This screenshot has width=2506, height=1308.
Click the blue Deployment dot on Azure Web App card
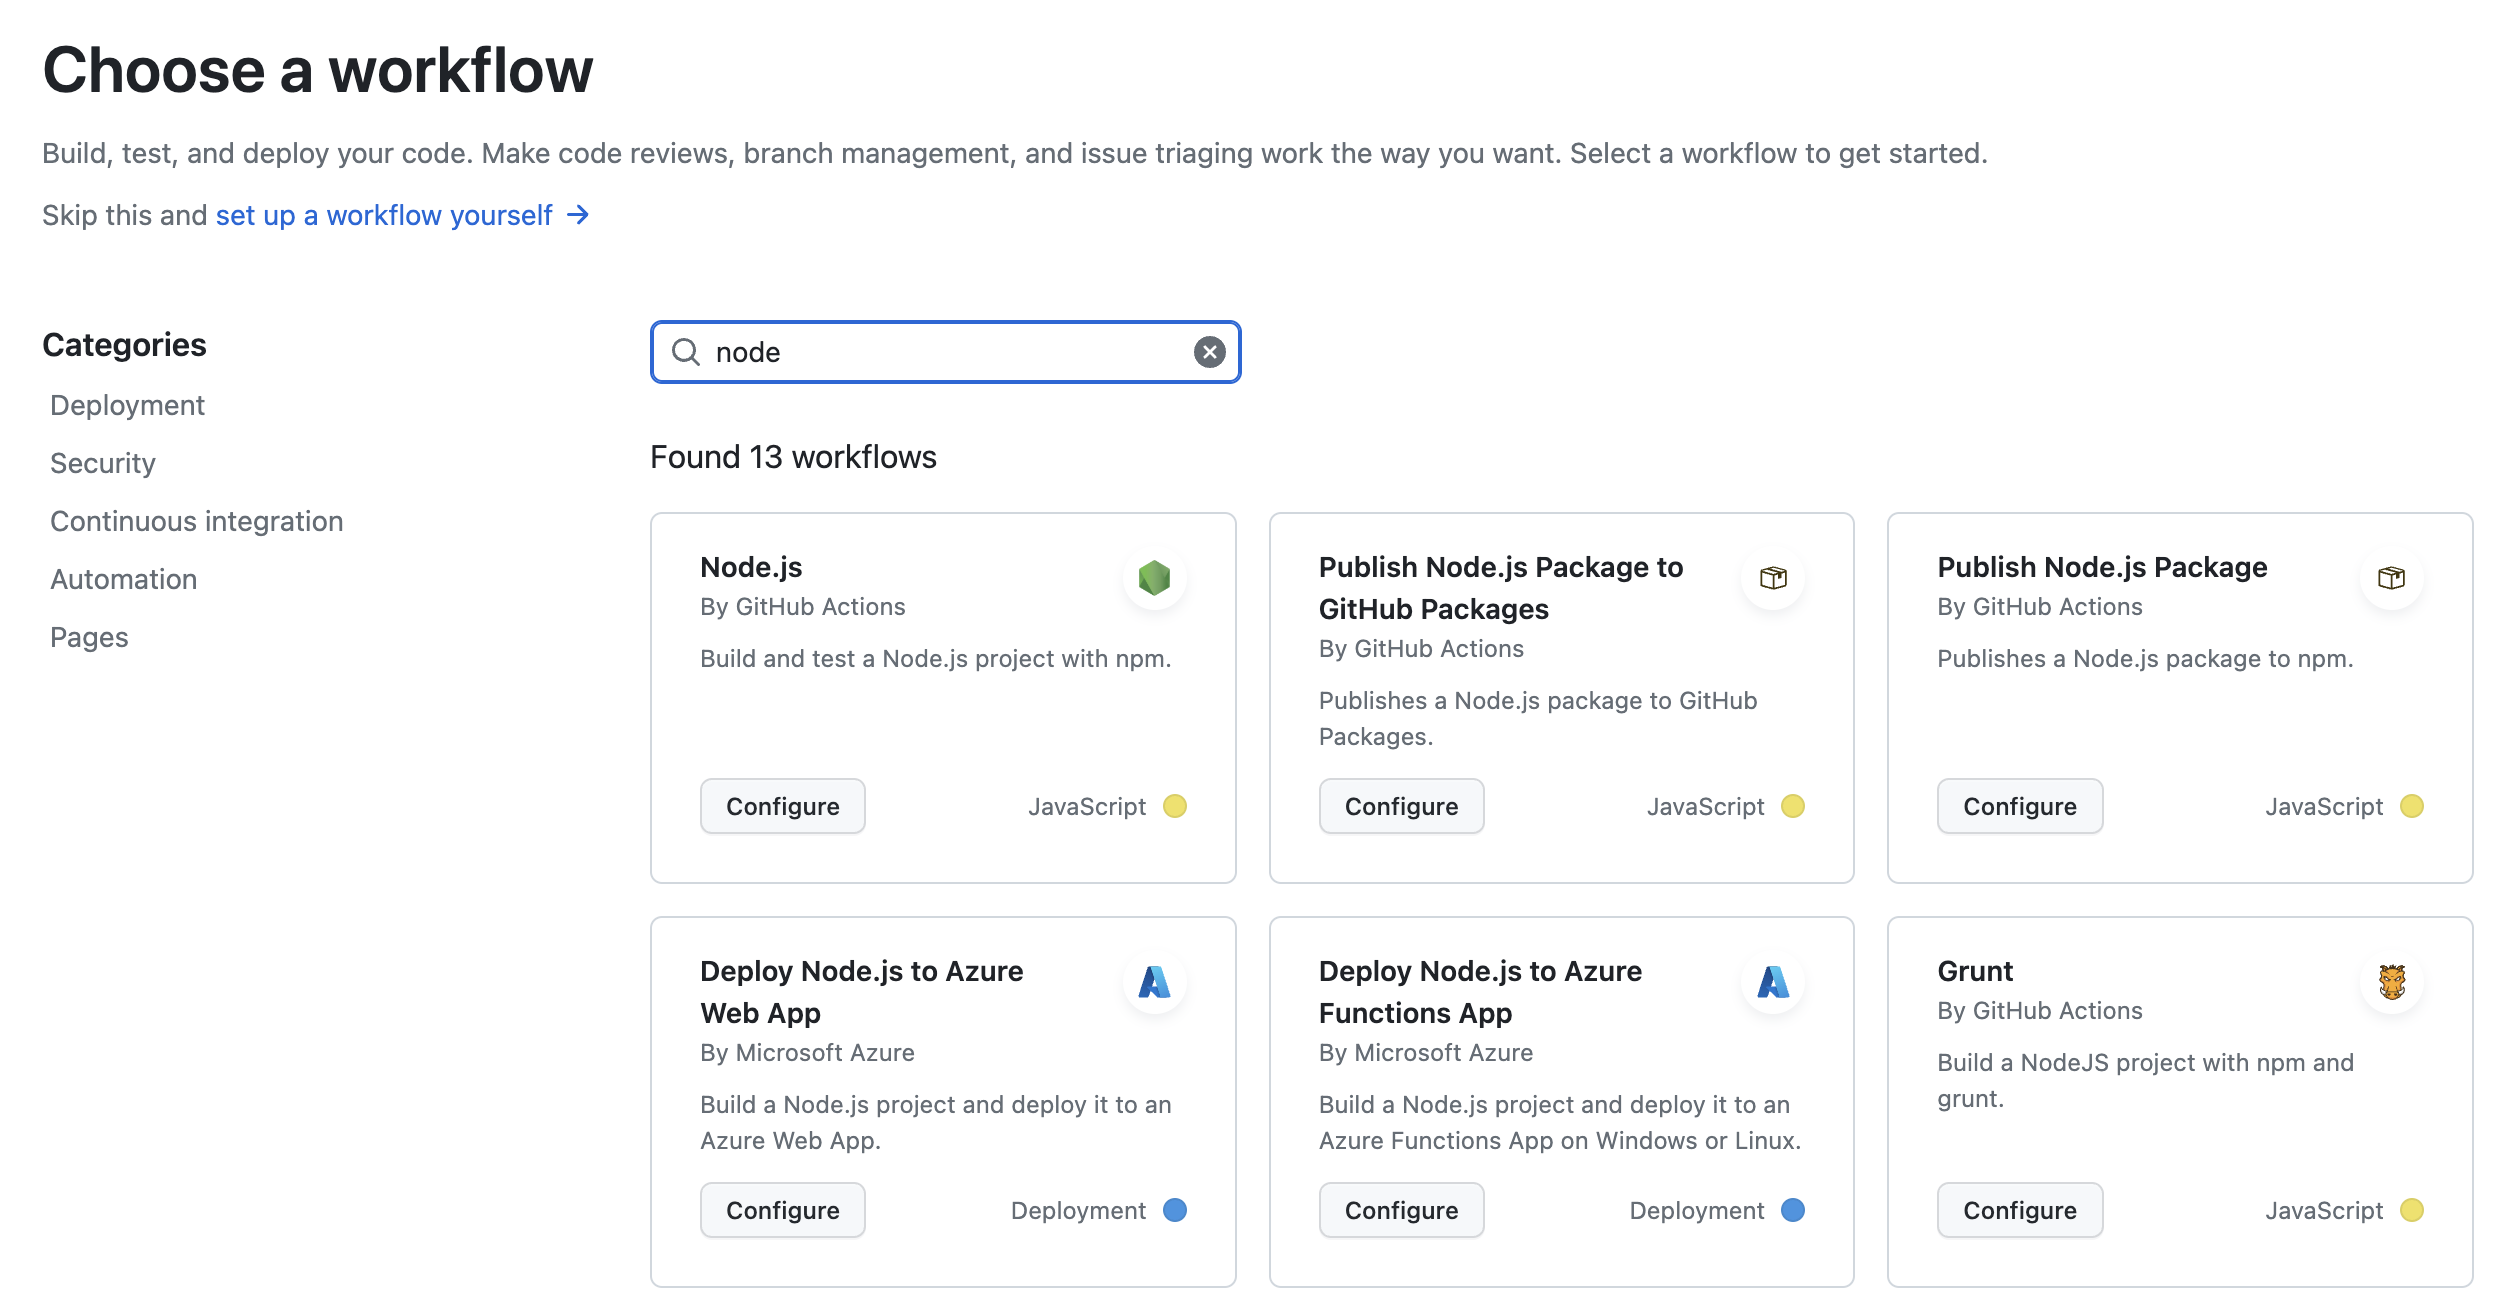click(1175, 1210)
